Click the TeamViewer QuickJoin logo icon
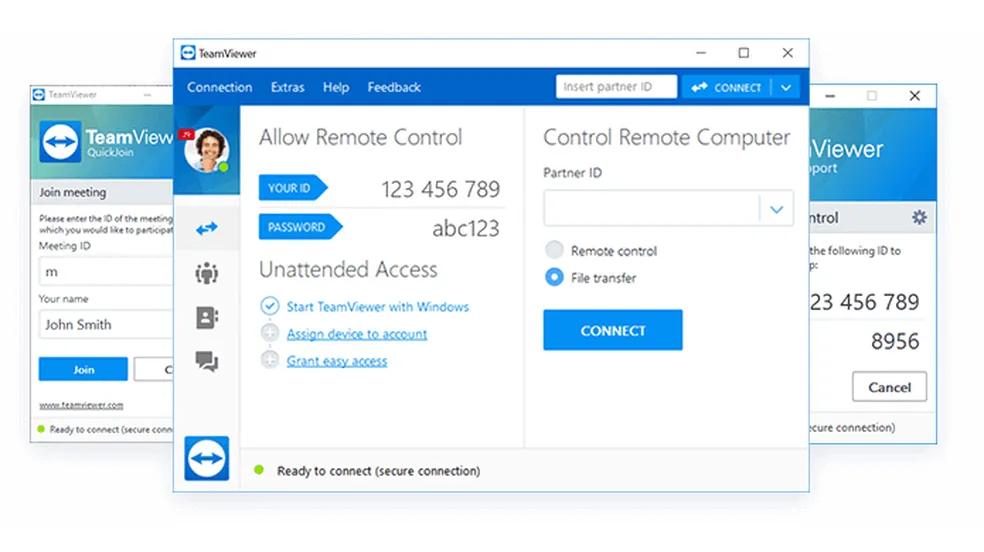Viewport: 984px width, 552px height. pyautogui.click(x=60, y=142)
